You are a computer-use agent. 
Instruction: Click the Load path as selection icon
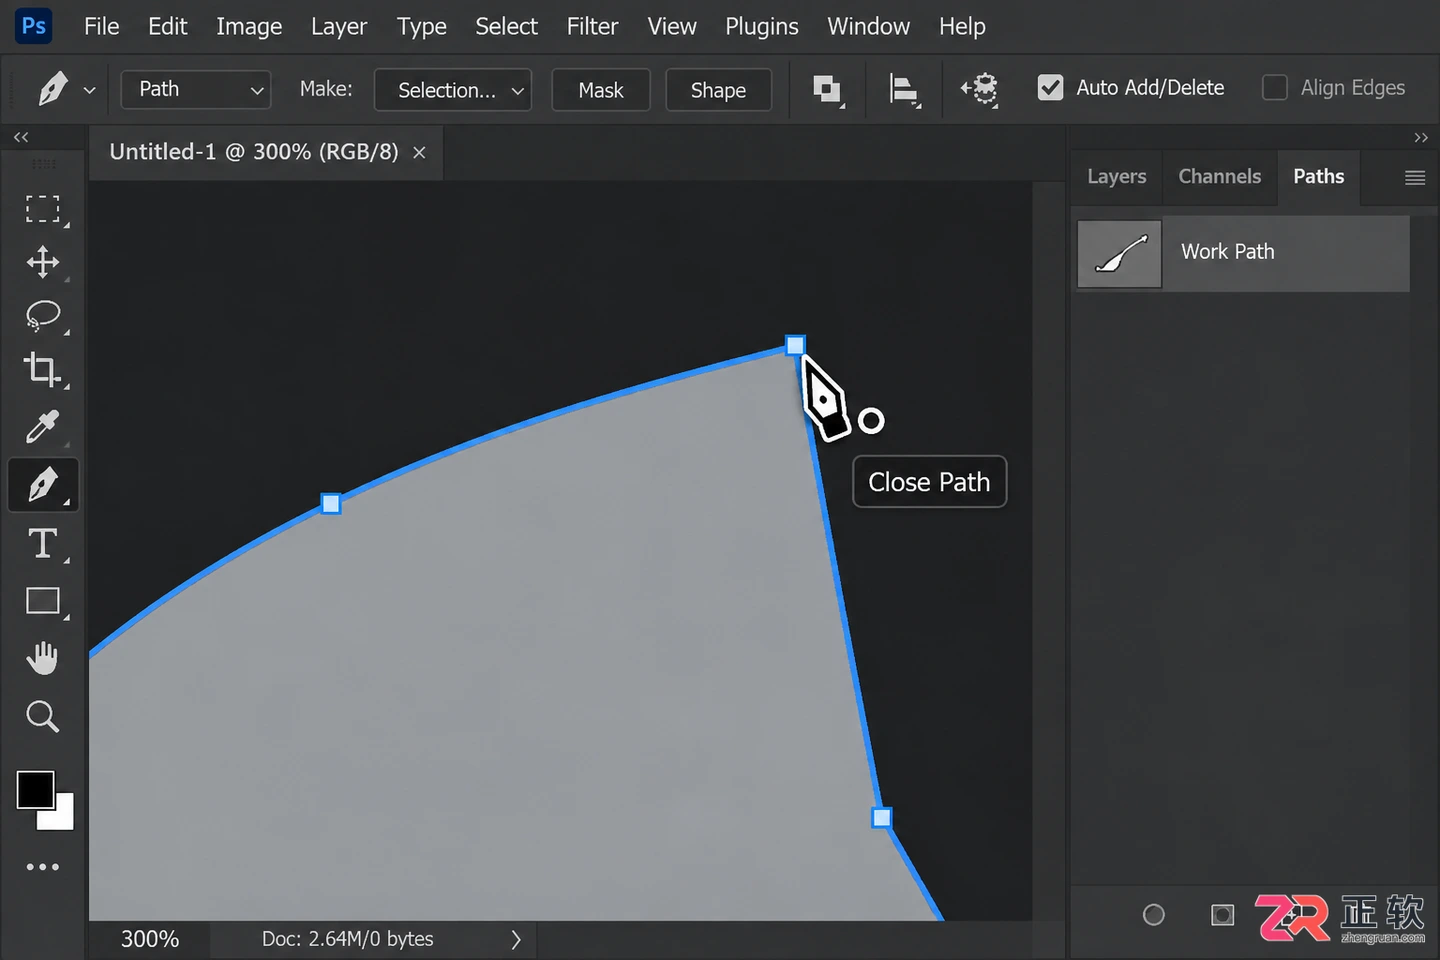point(1222,915)
